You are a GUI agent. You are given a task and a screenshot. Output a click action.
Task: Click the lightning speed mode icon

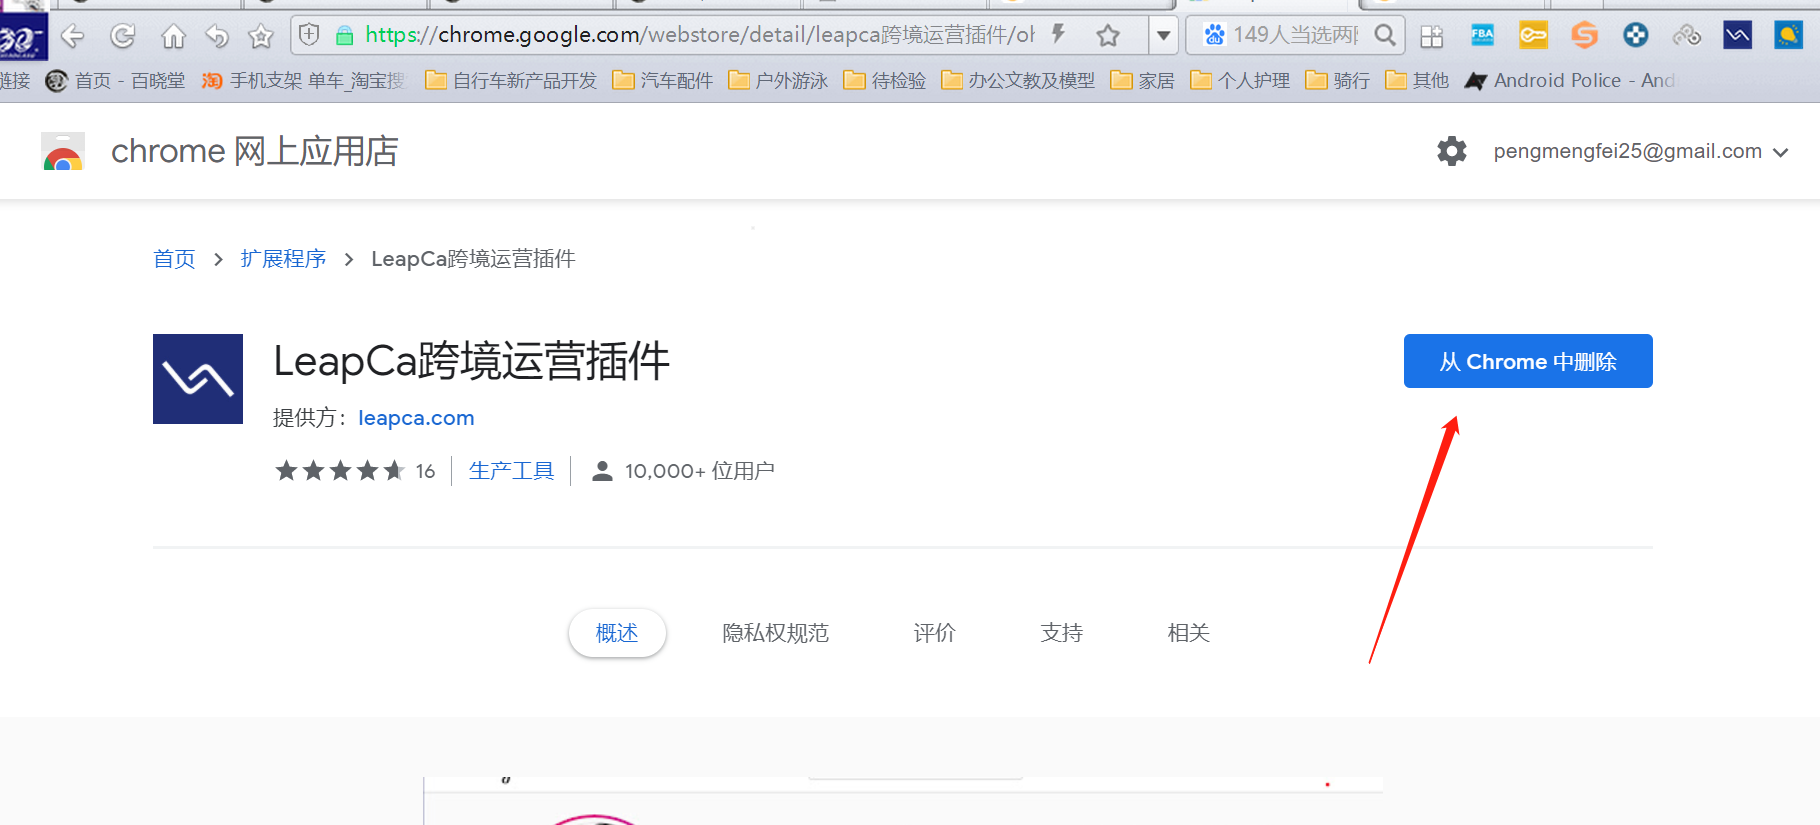(1058, 35)
